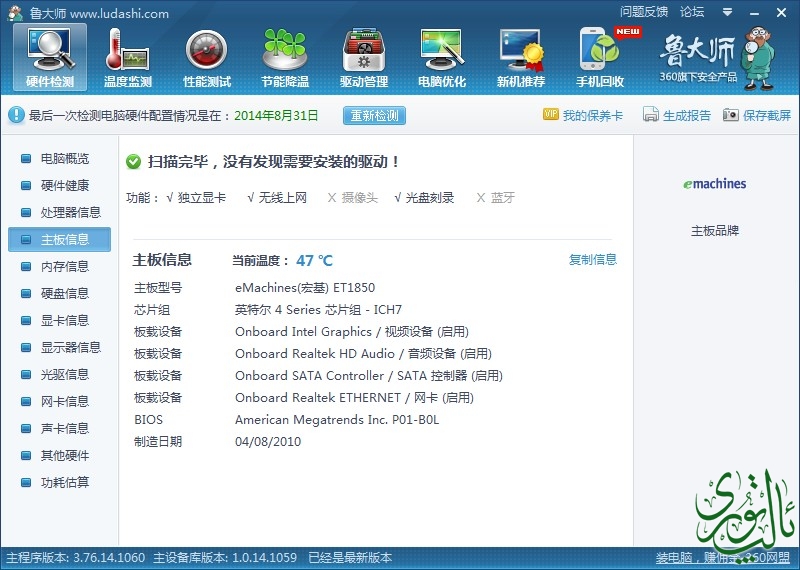800x570 pixels.
Task: Click the 47 ℃ temperature value
Action: (314, 261)
